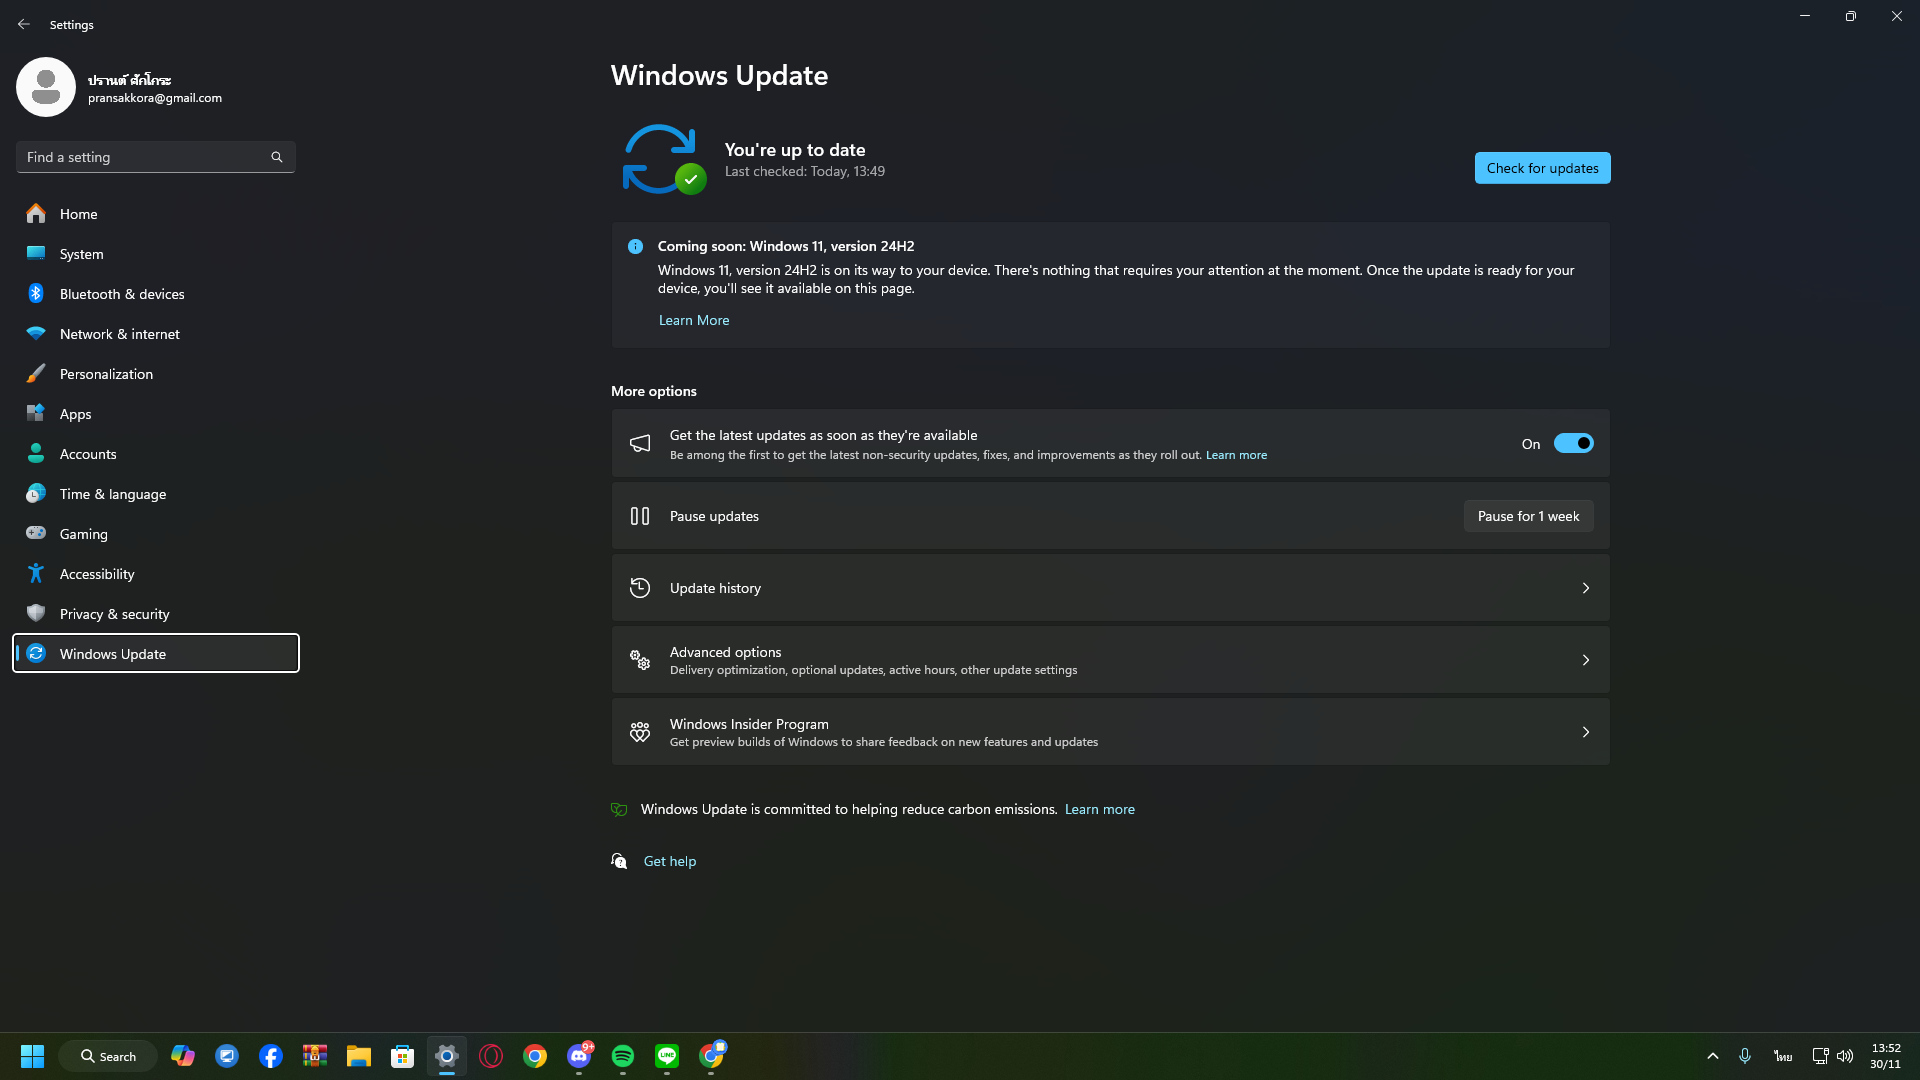The height and width of the screenshot is (1080, 1920).
Task: Open Google Chrome from the taskbar
Action: [535, 1056]
